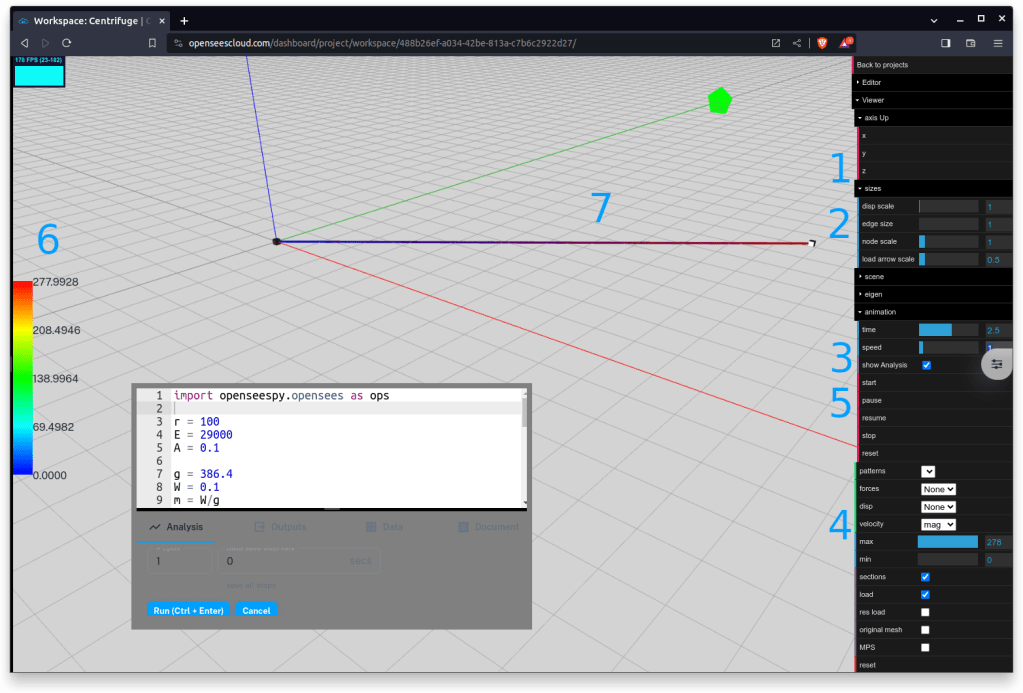This screenshot has width=1023, height=693.
Task: Click Back to projects
Action: pyautogui.click(x=882, y=65)
